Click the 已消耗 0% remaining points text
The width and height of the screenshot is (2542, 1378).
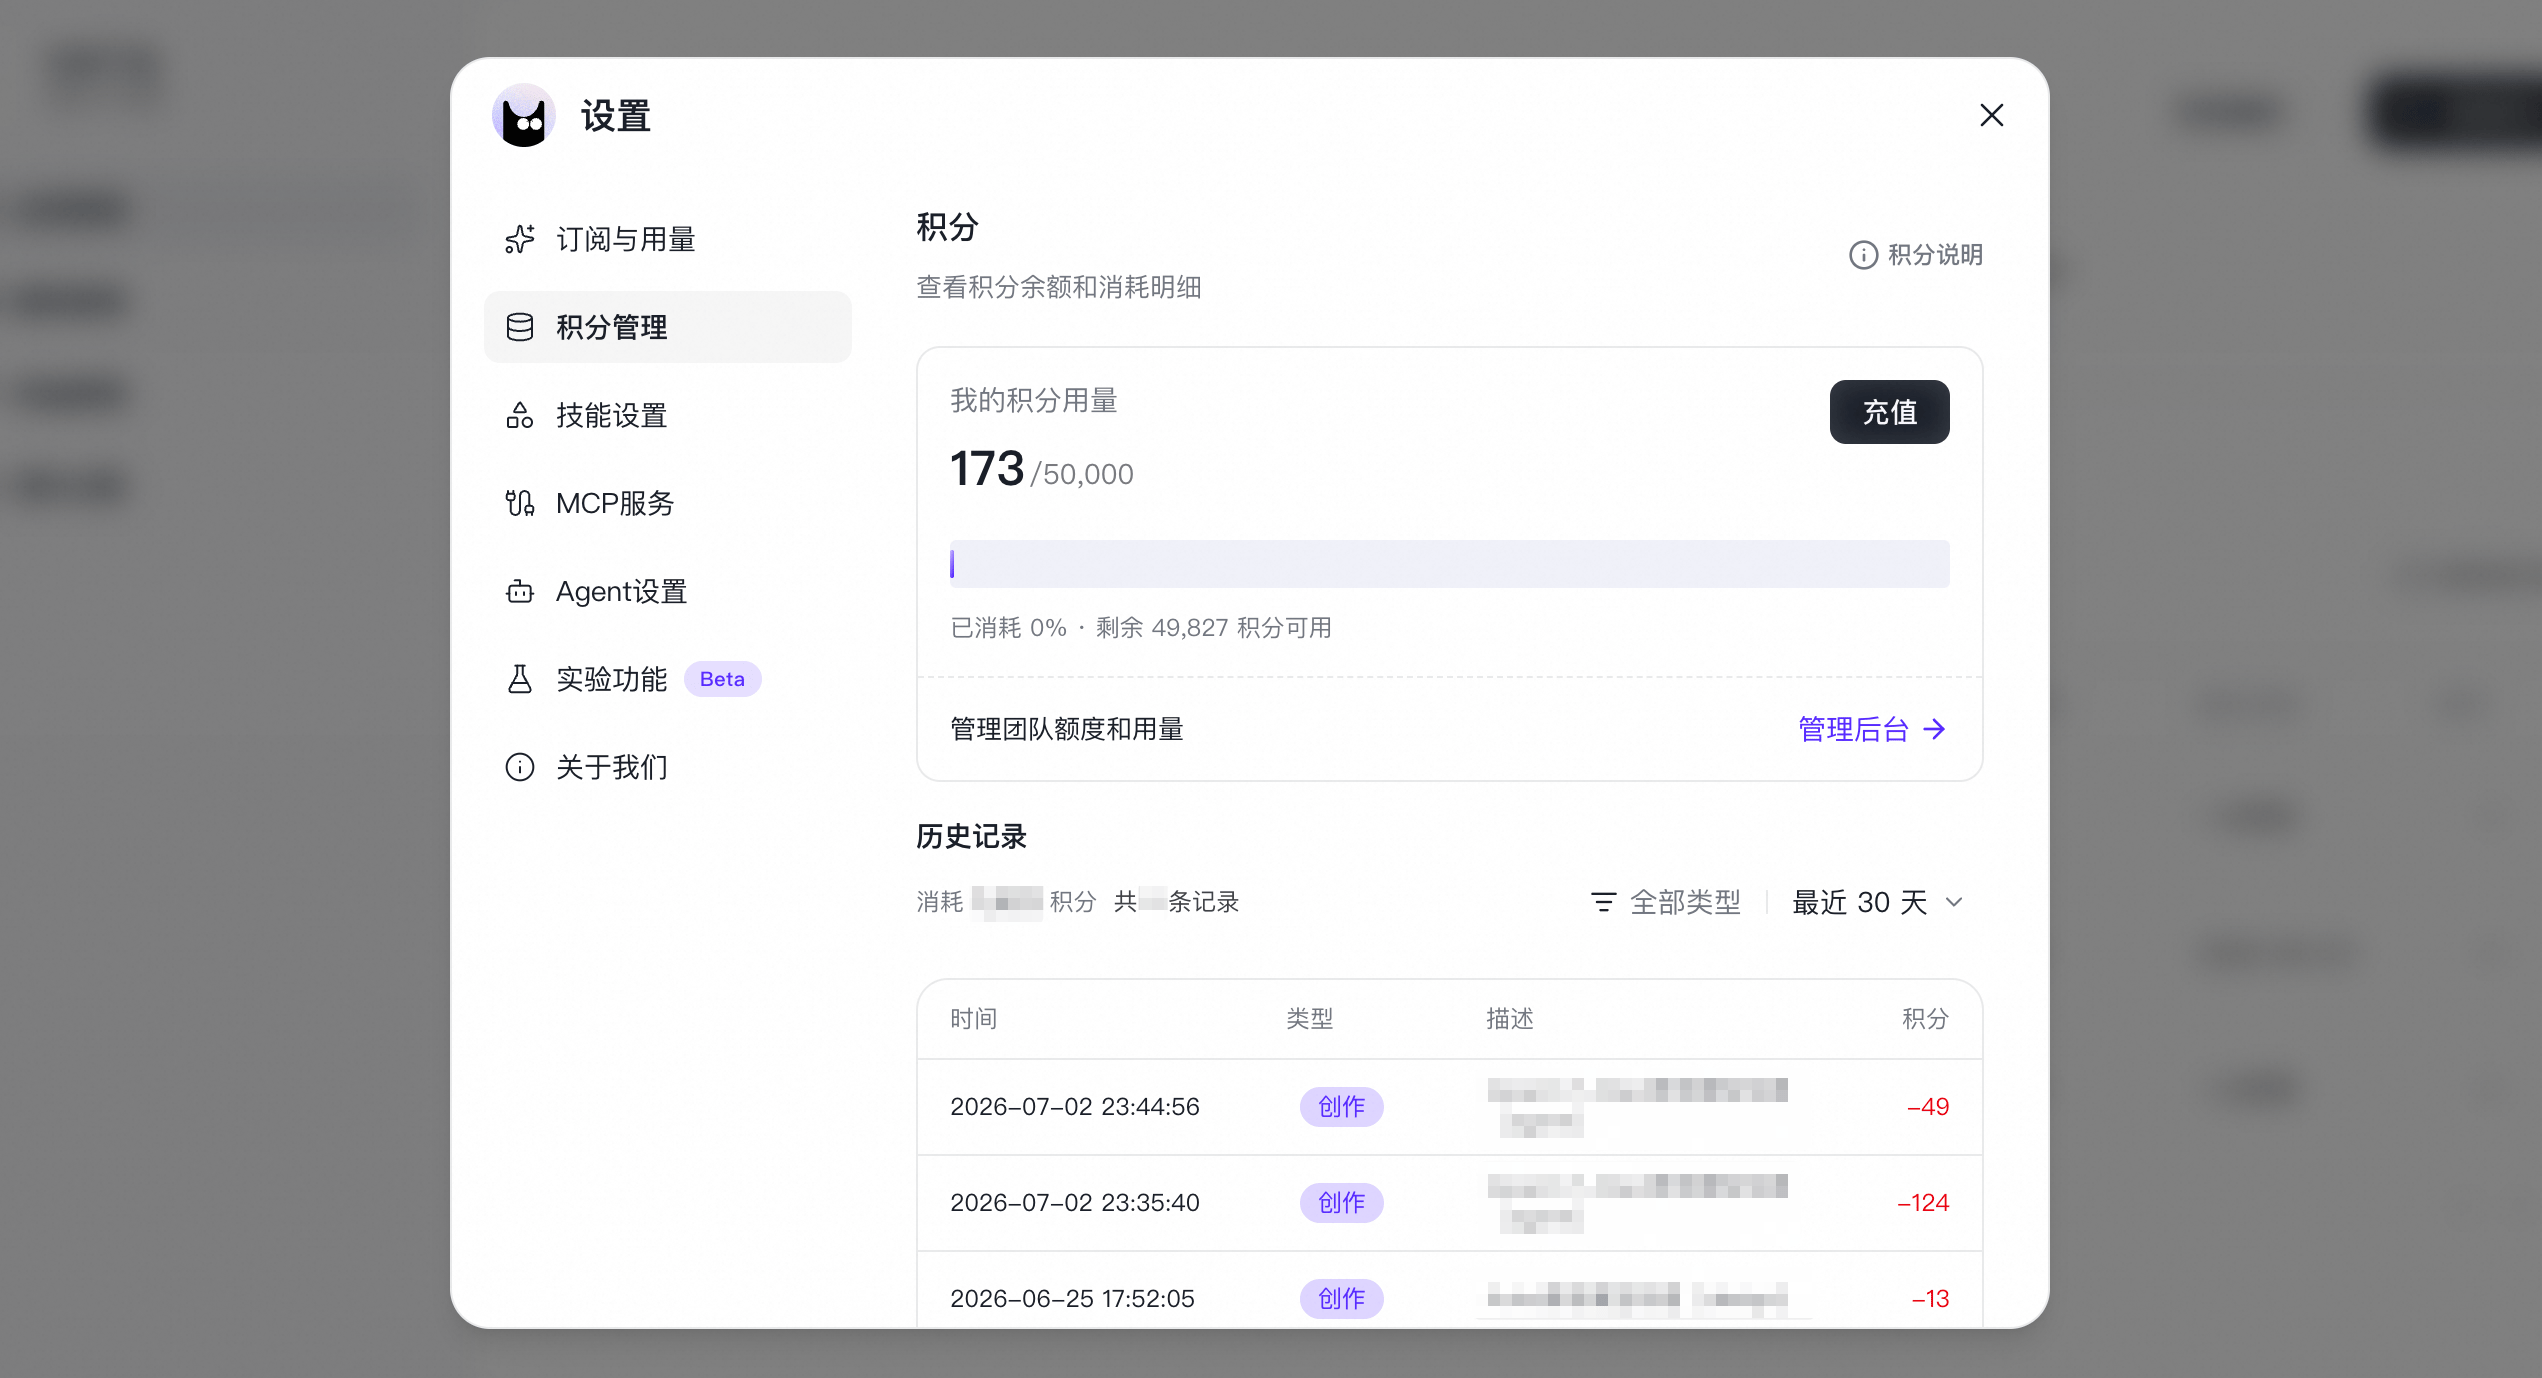[x=1140, y=628]
